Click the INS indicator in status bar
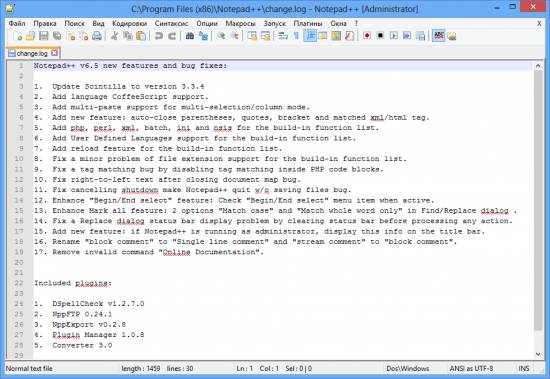This screenshot has width=550, height=379. (x=524, y=368)
